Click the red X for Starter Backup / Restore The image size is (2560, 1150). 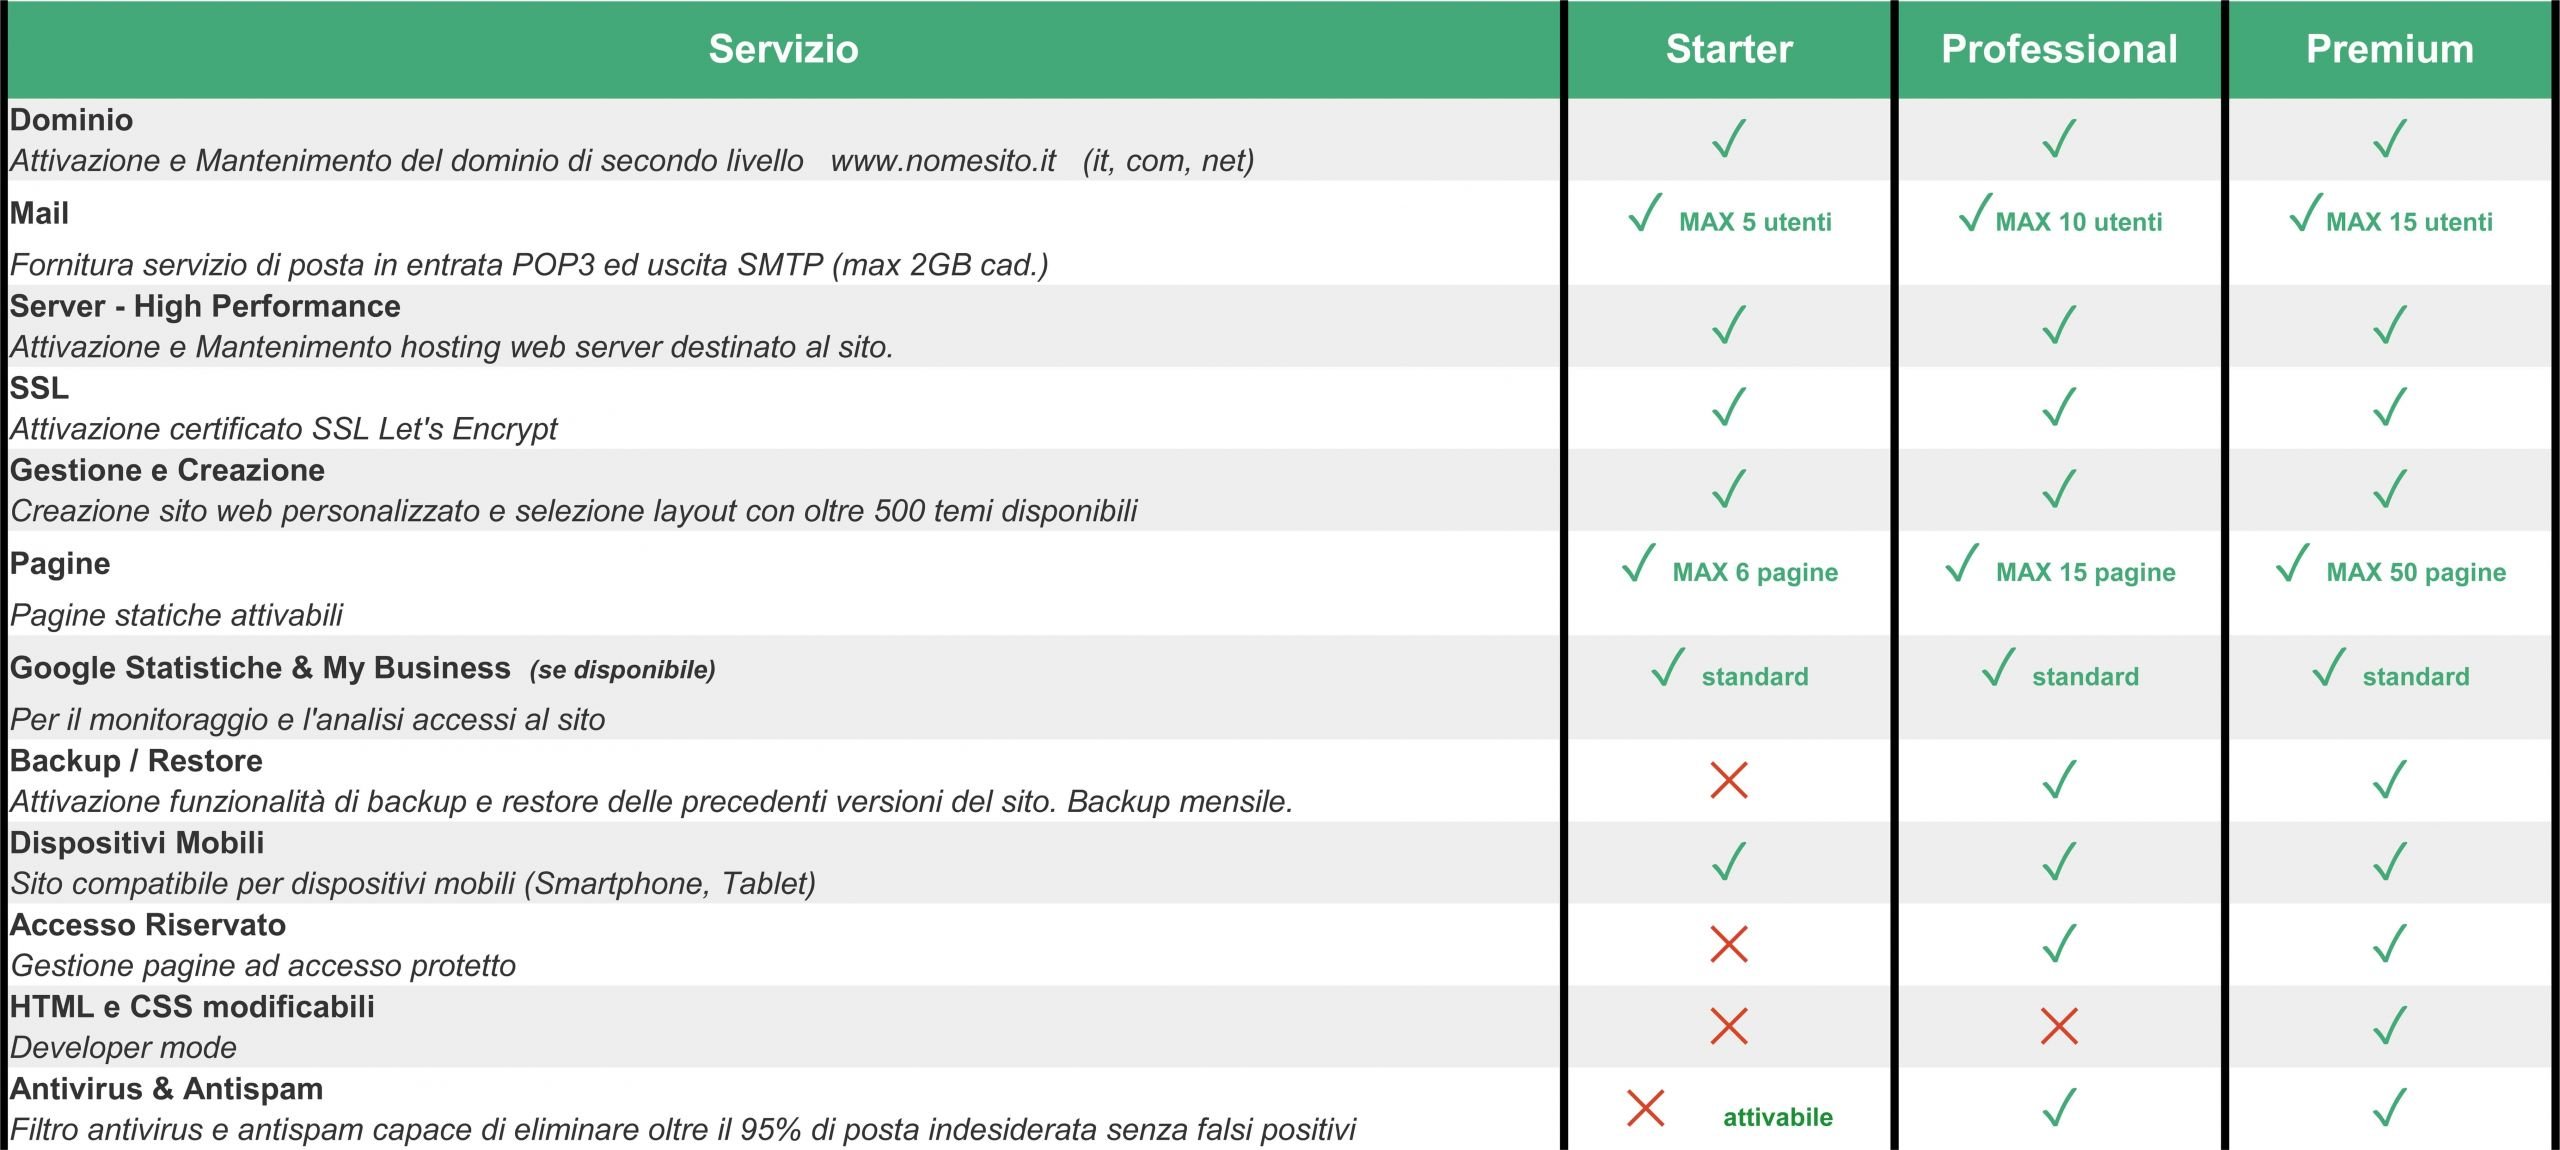[x=1728, y=780]
